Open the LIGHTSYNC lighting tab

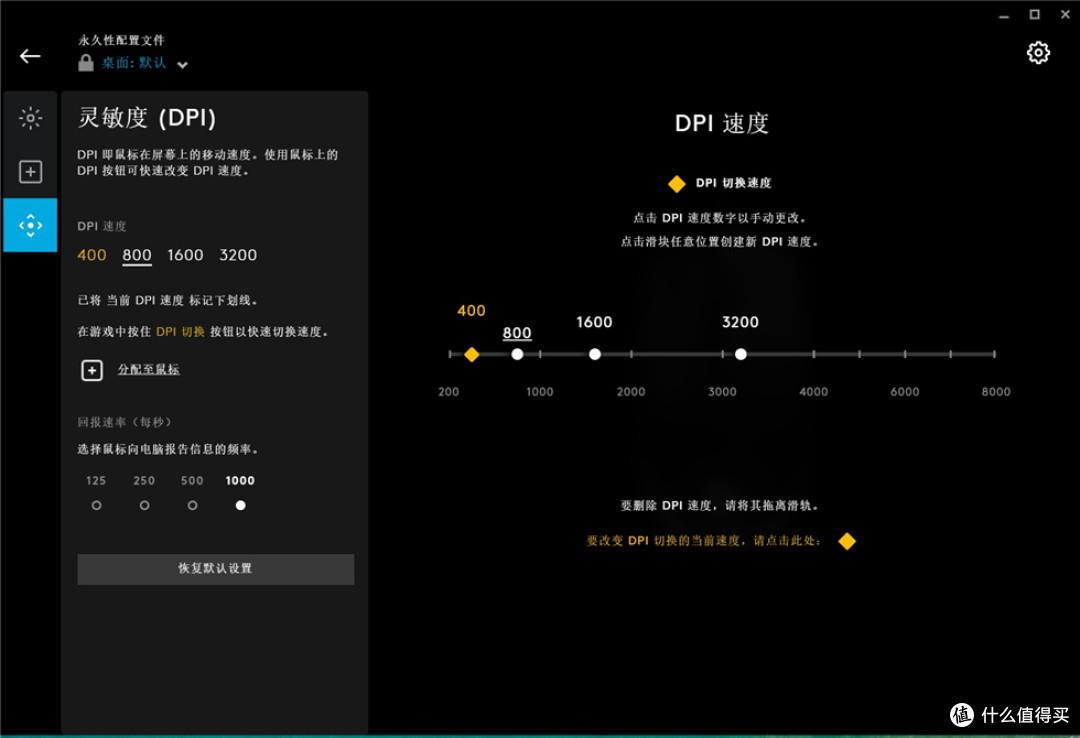(x=30, y=118)
